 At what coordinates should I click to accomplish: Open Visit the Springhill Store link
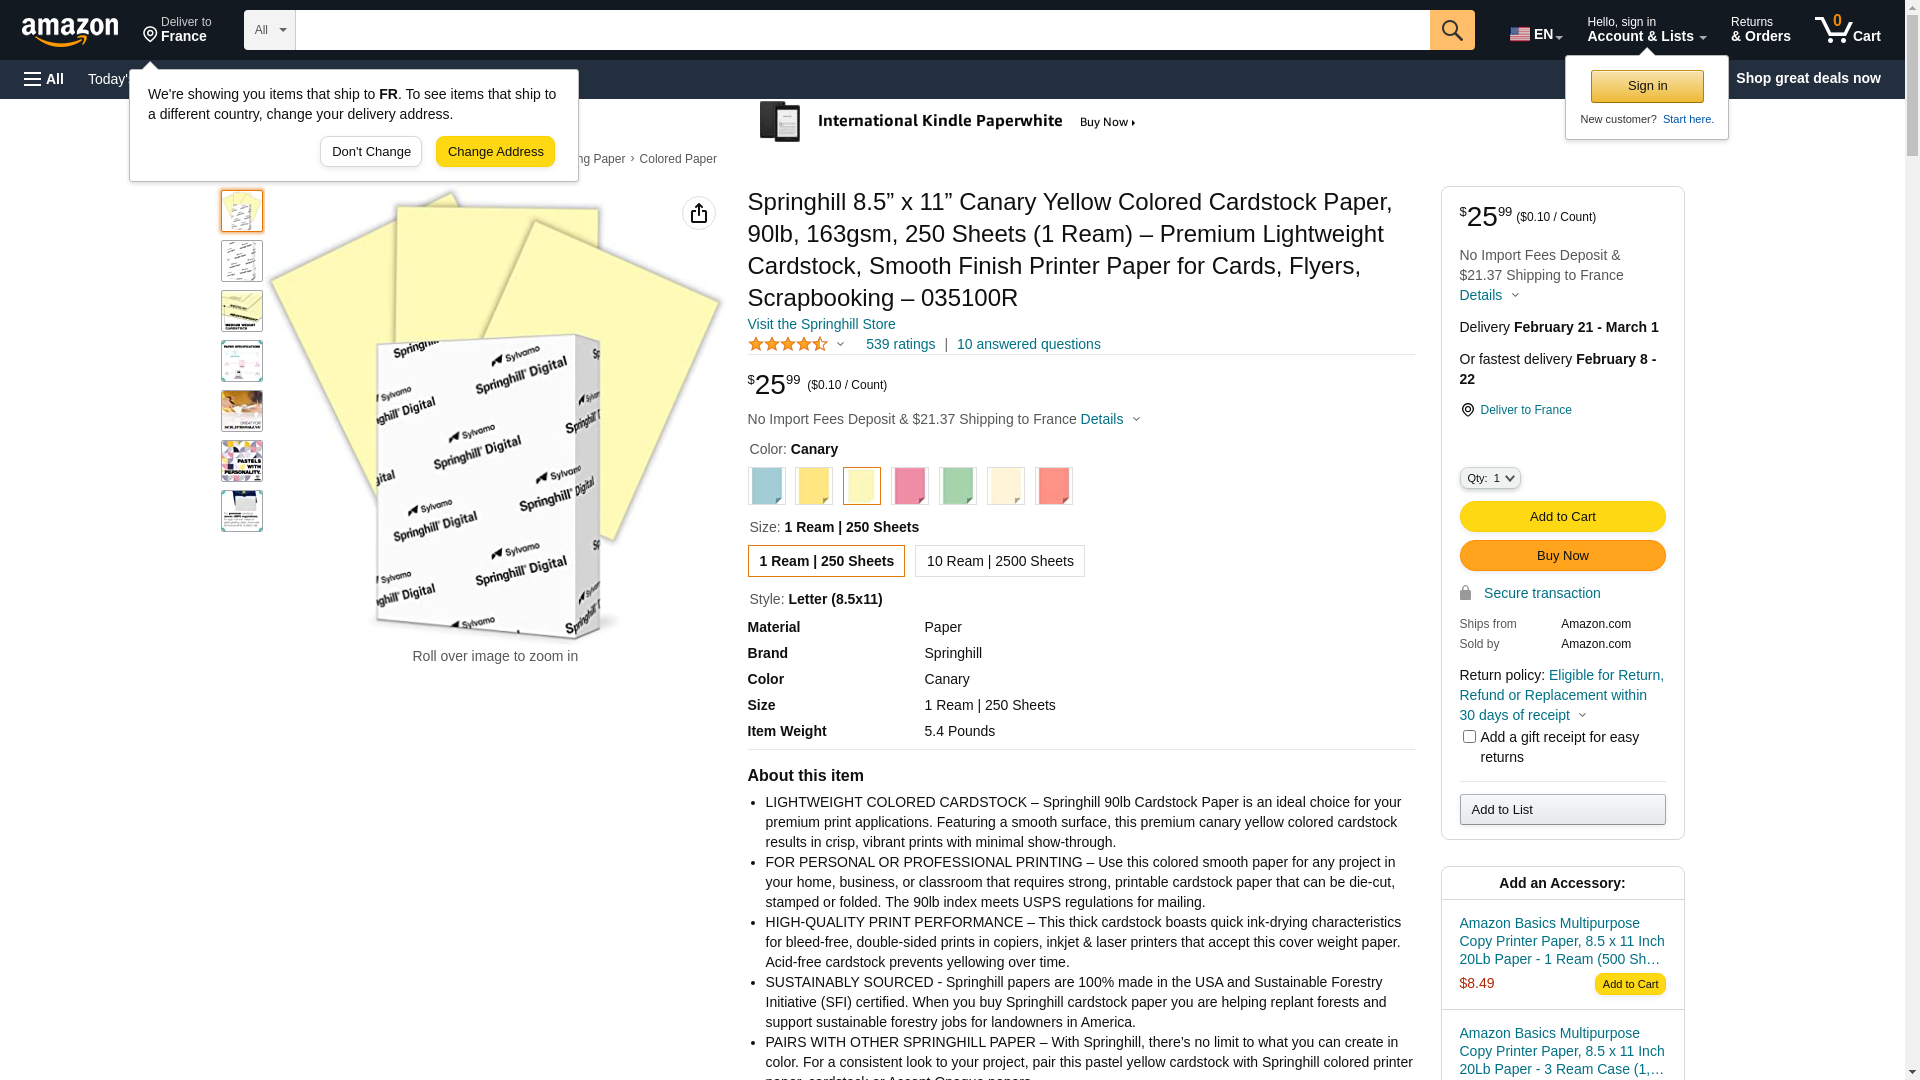click(x=821, y=324)
